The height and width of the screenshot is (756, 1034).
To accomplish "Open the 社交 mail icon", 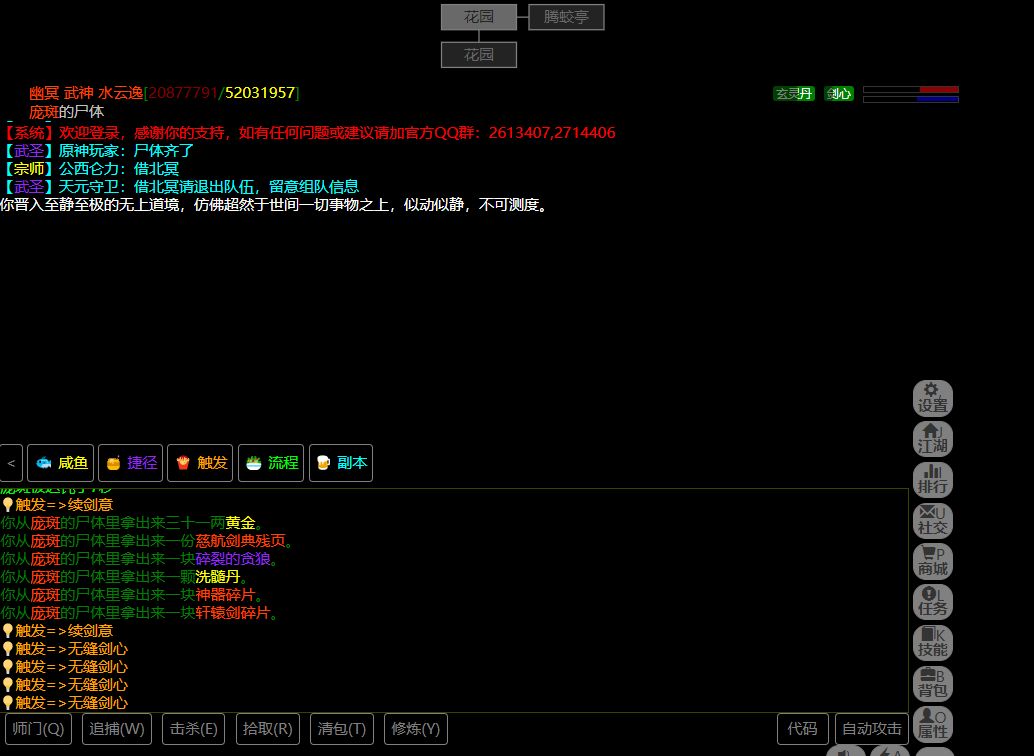I will tap(932, 521).
